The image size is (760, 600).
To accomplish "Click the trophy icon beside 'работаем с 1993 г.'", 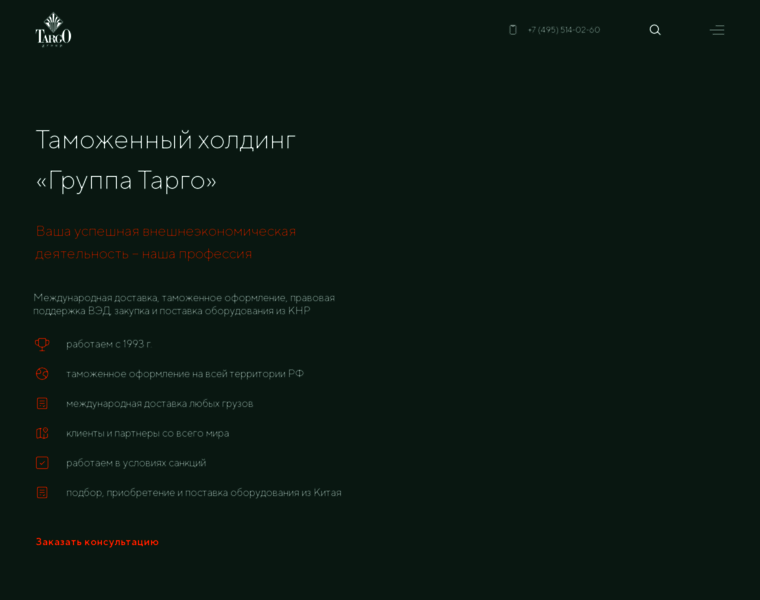I will (x=42, y=344).
